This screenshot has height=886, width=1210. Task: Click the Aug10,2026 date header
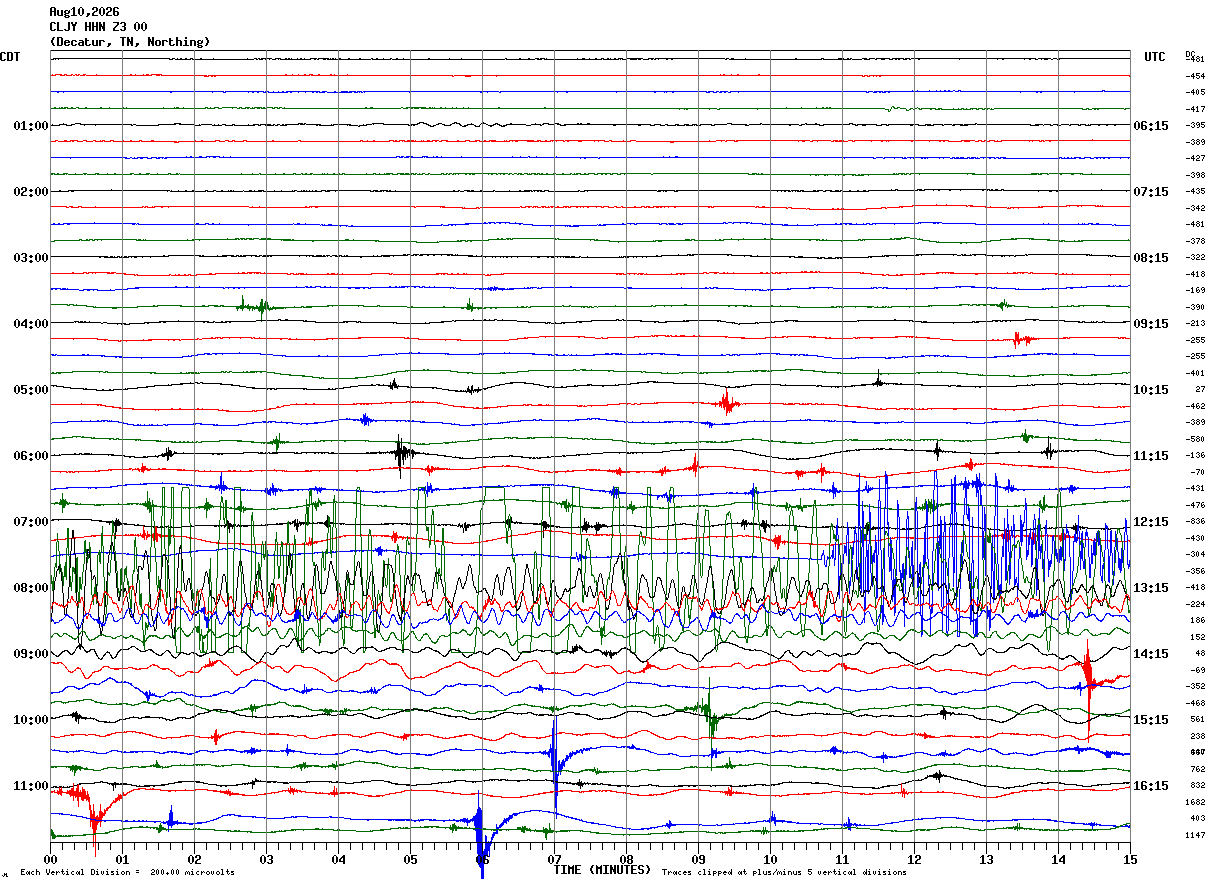pyautogui.click(x=84, y=12)
